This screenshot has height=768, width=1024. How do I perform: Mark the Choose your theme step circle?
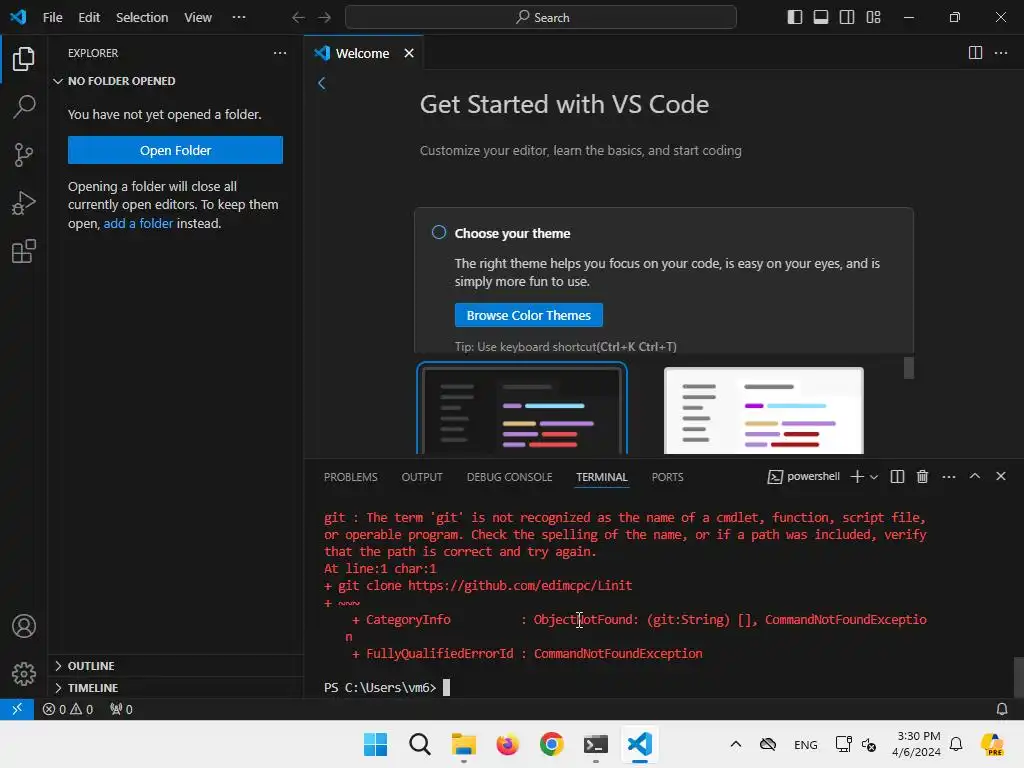(439, 232)
